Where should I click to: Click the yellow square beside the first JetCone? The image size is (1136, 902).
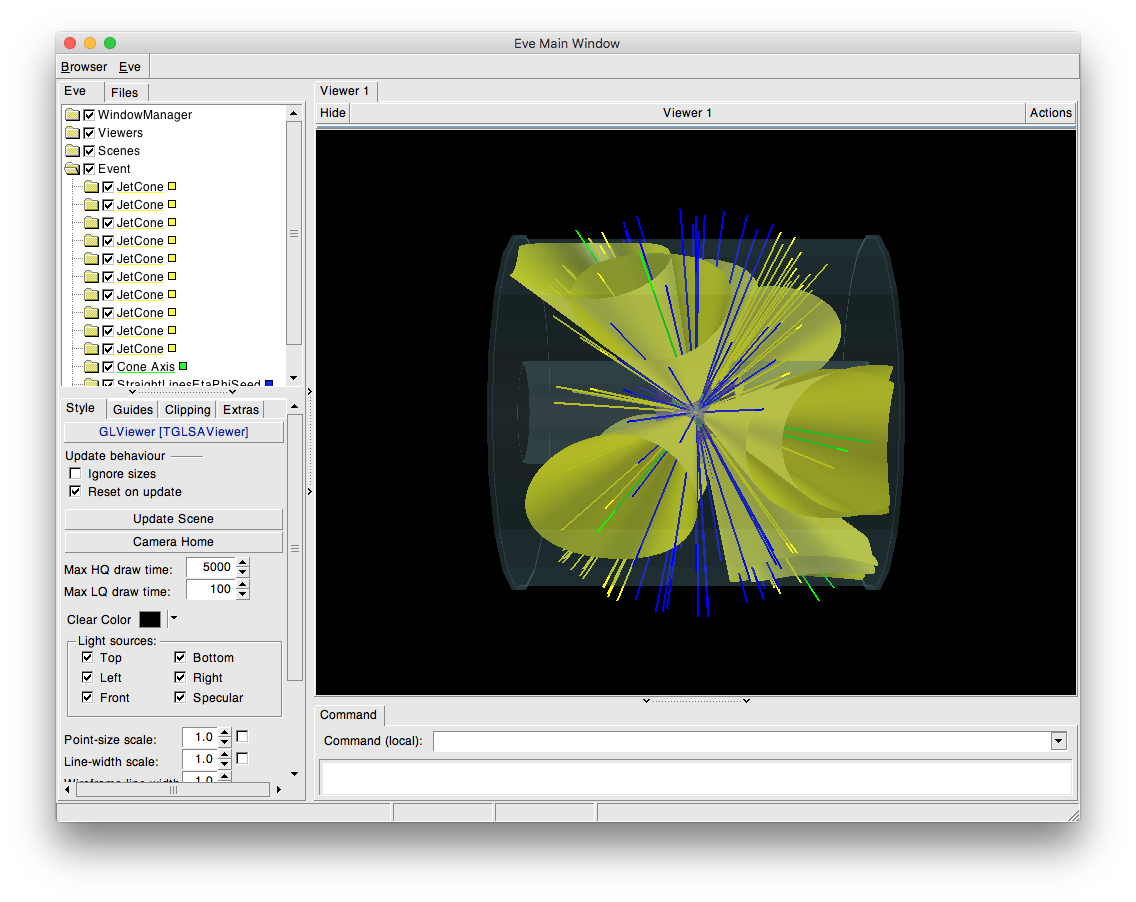[172, 187]
